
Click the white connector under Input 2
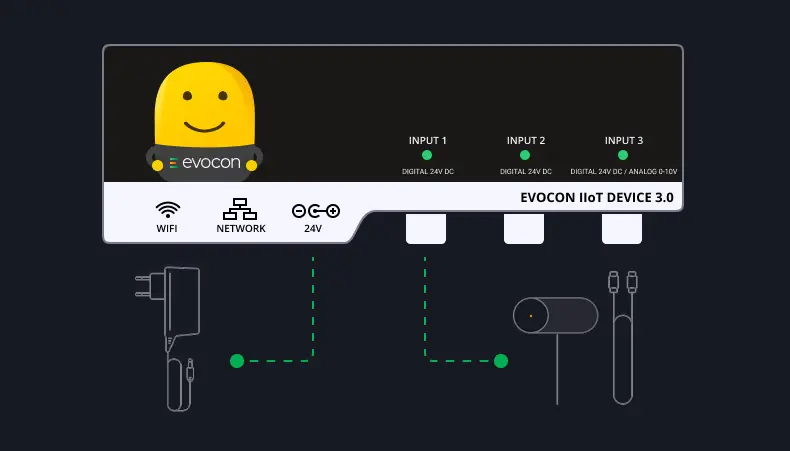point(524,228)
